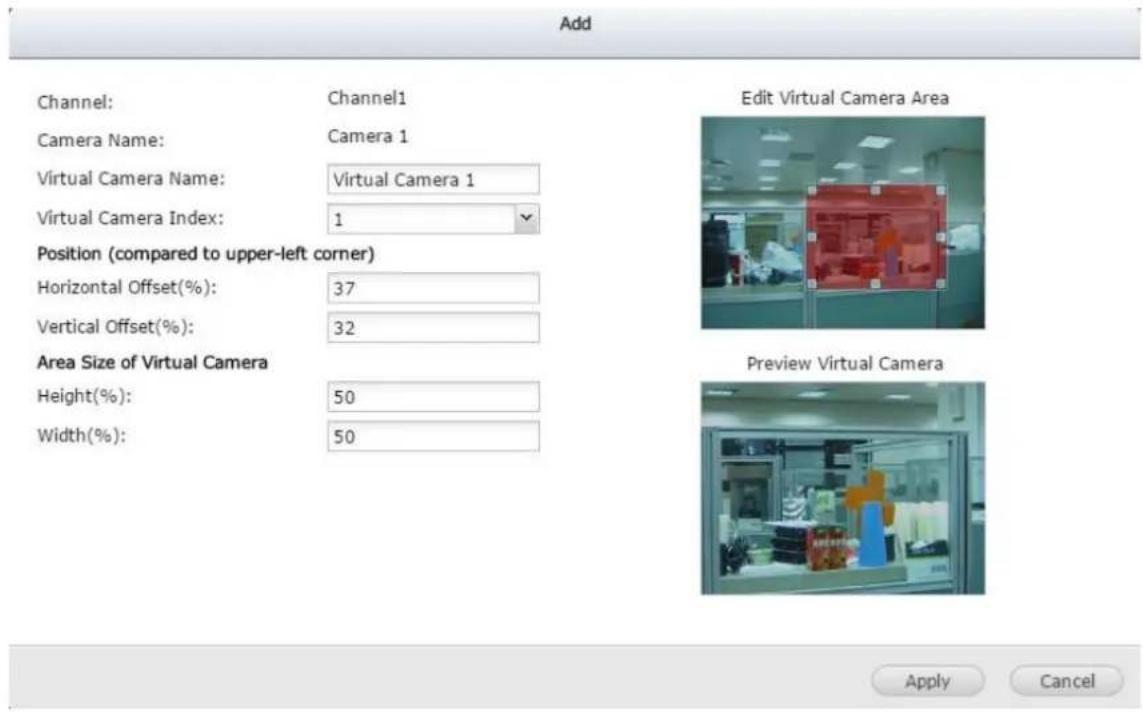
Task: Click the top-right handle of red area
Action: [940, 190]
